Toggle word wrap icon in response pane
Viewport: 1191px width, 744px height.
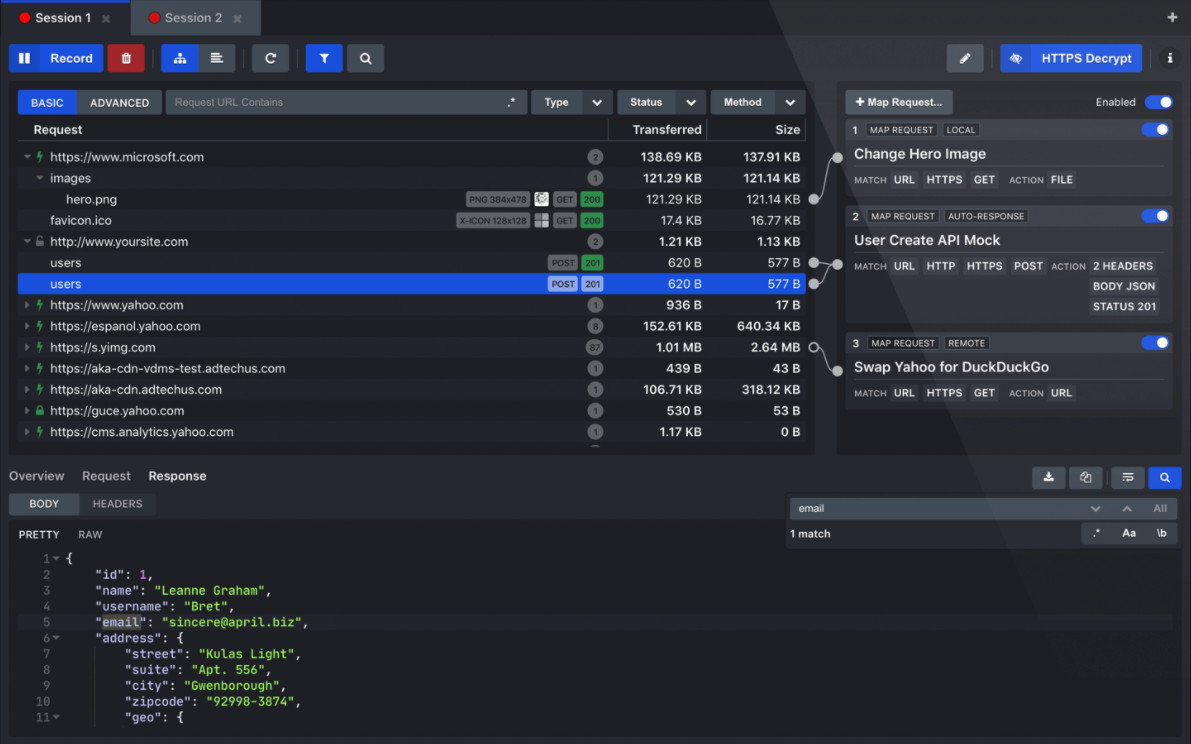1128,478
